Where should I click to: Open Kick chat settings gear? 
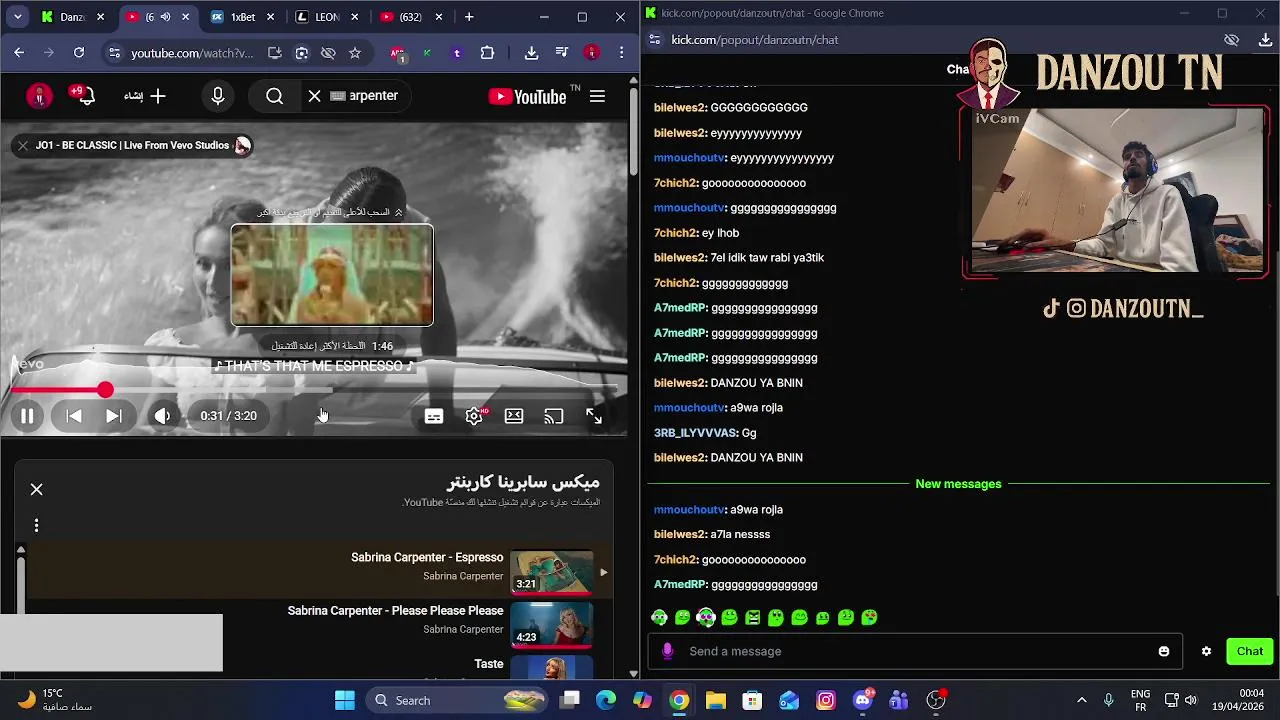point(1207,651)
